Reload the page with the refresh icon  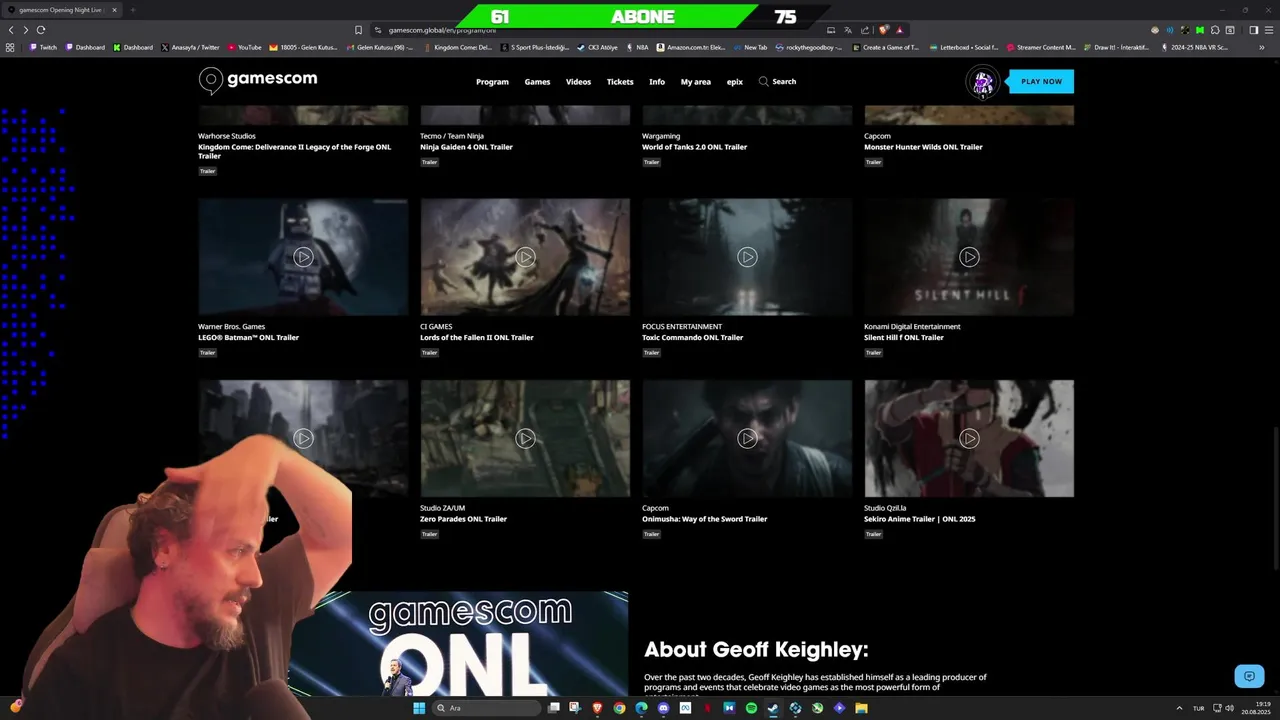click(41, 30)
